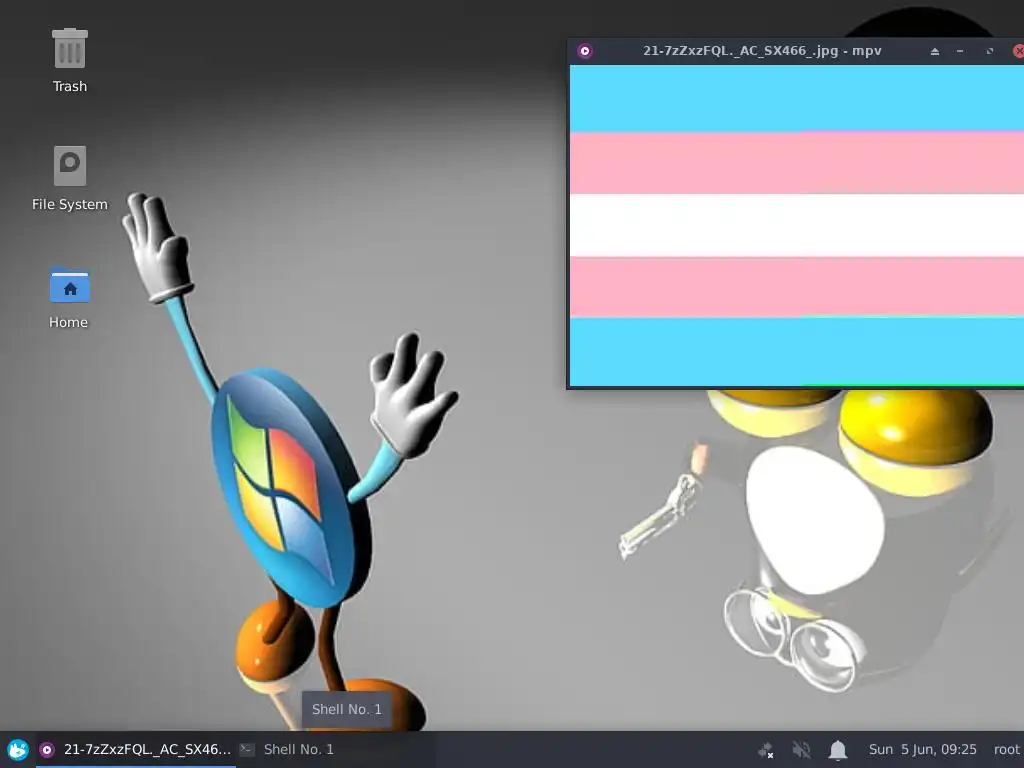The image size is (1024, 768).
Task: Open the File System desktop icon
Action: [70, 178]
